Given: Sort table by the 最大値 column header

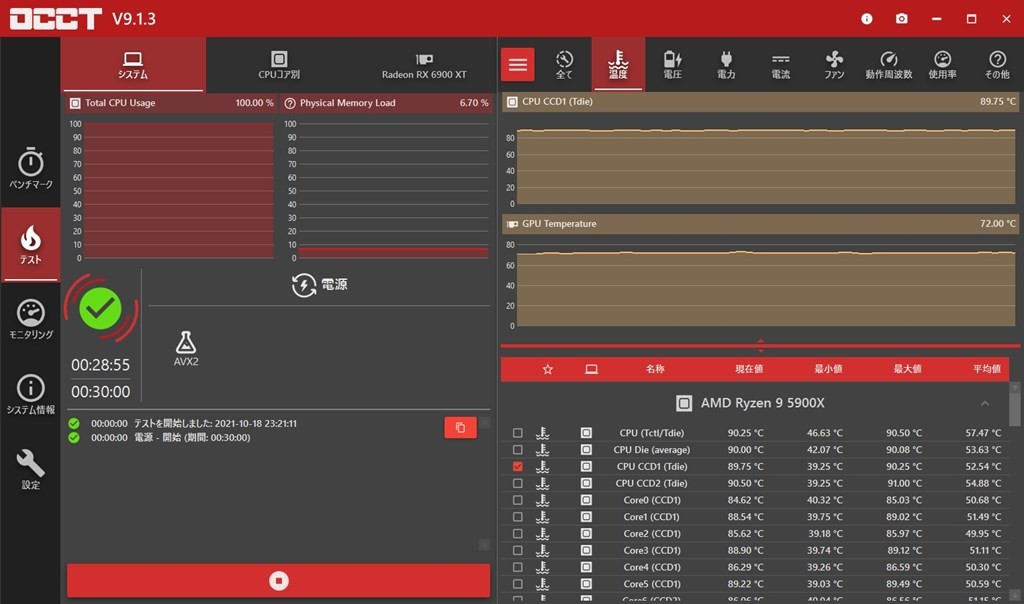Looking at the screenshot, I should [x=906, y=369].
